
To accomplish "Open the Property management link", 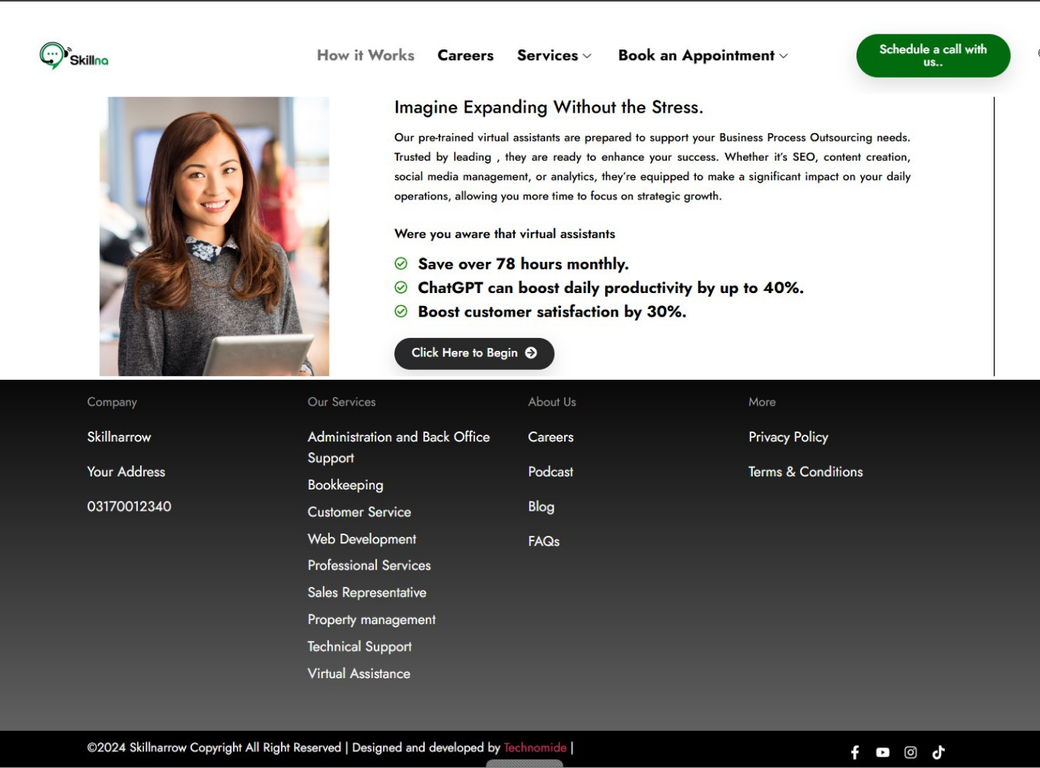I will tap(371, 619).
